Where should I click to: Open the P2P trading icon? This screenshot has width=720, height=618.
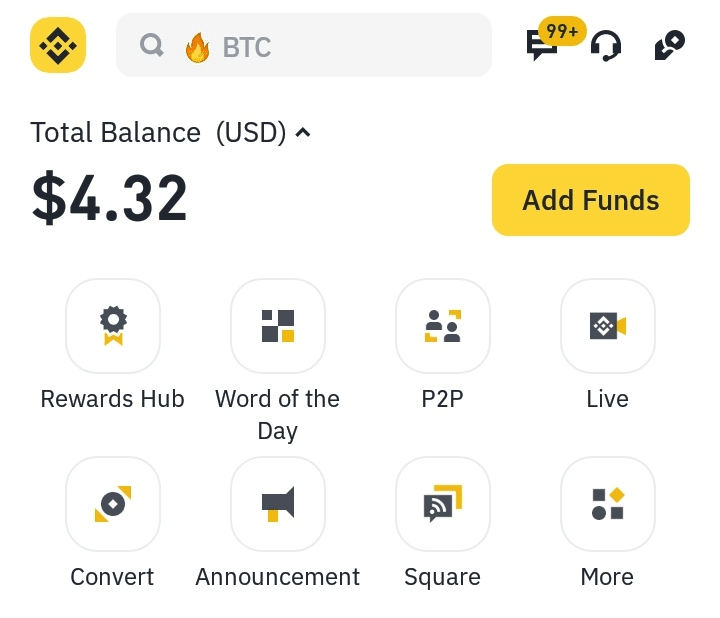443,326
